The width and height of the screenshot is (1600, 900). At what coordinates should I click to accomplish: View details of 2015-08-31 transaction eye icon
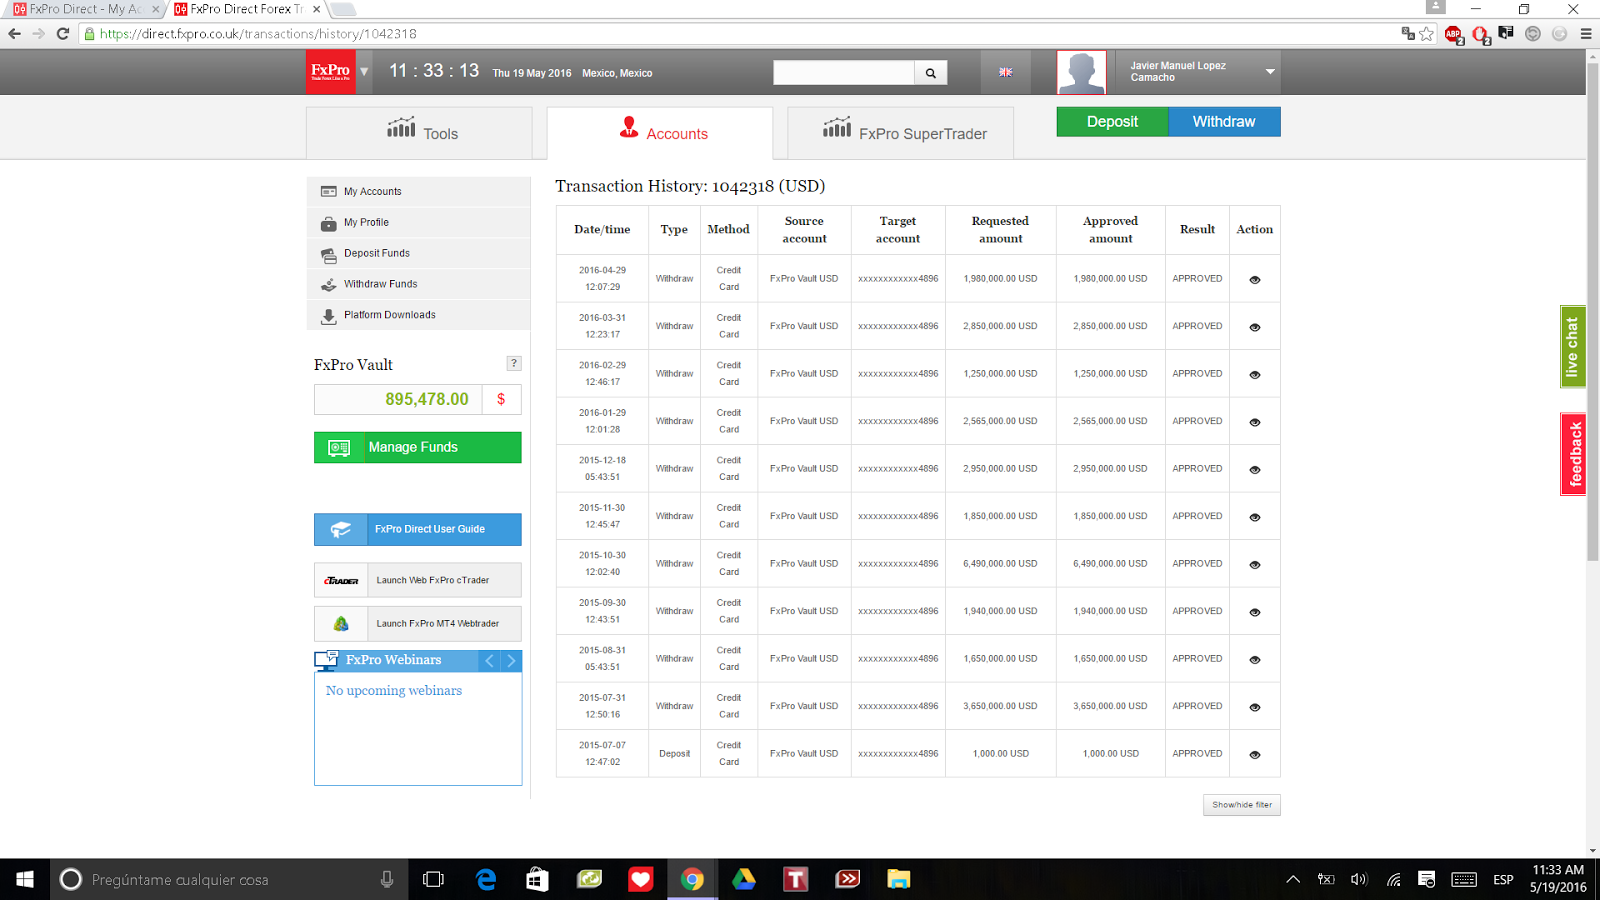[1255, 660]
